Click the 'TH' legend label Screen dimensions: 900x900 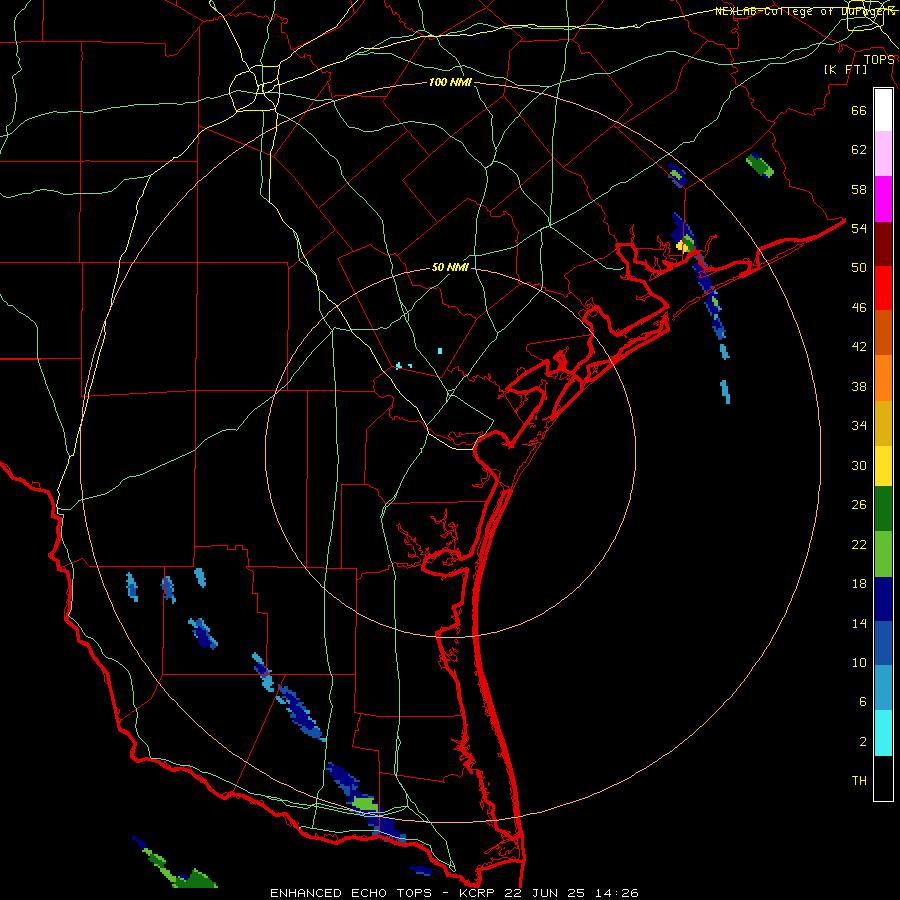(859, 781)
